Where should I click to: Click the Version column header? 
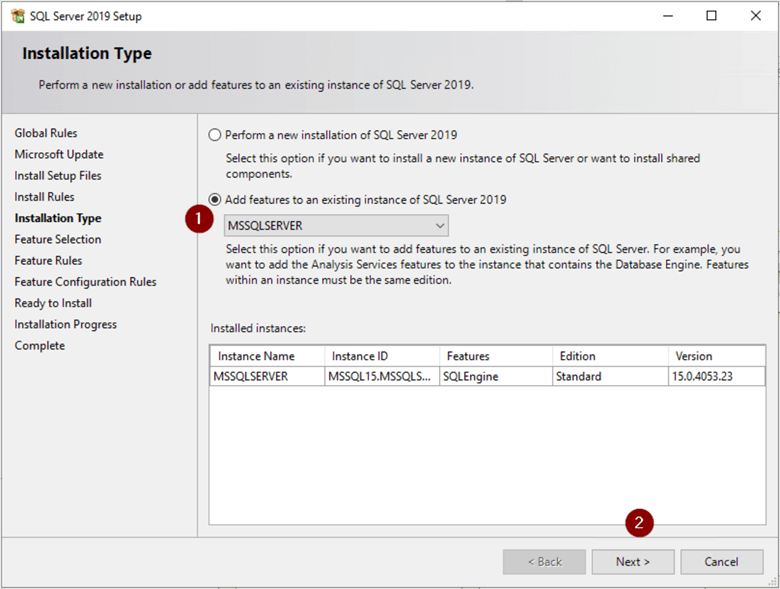point(716,356)
